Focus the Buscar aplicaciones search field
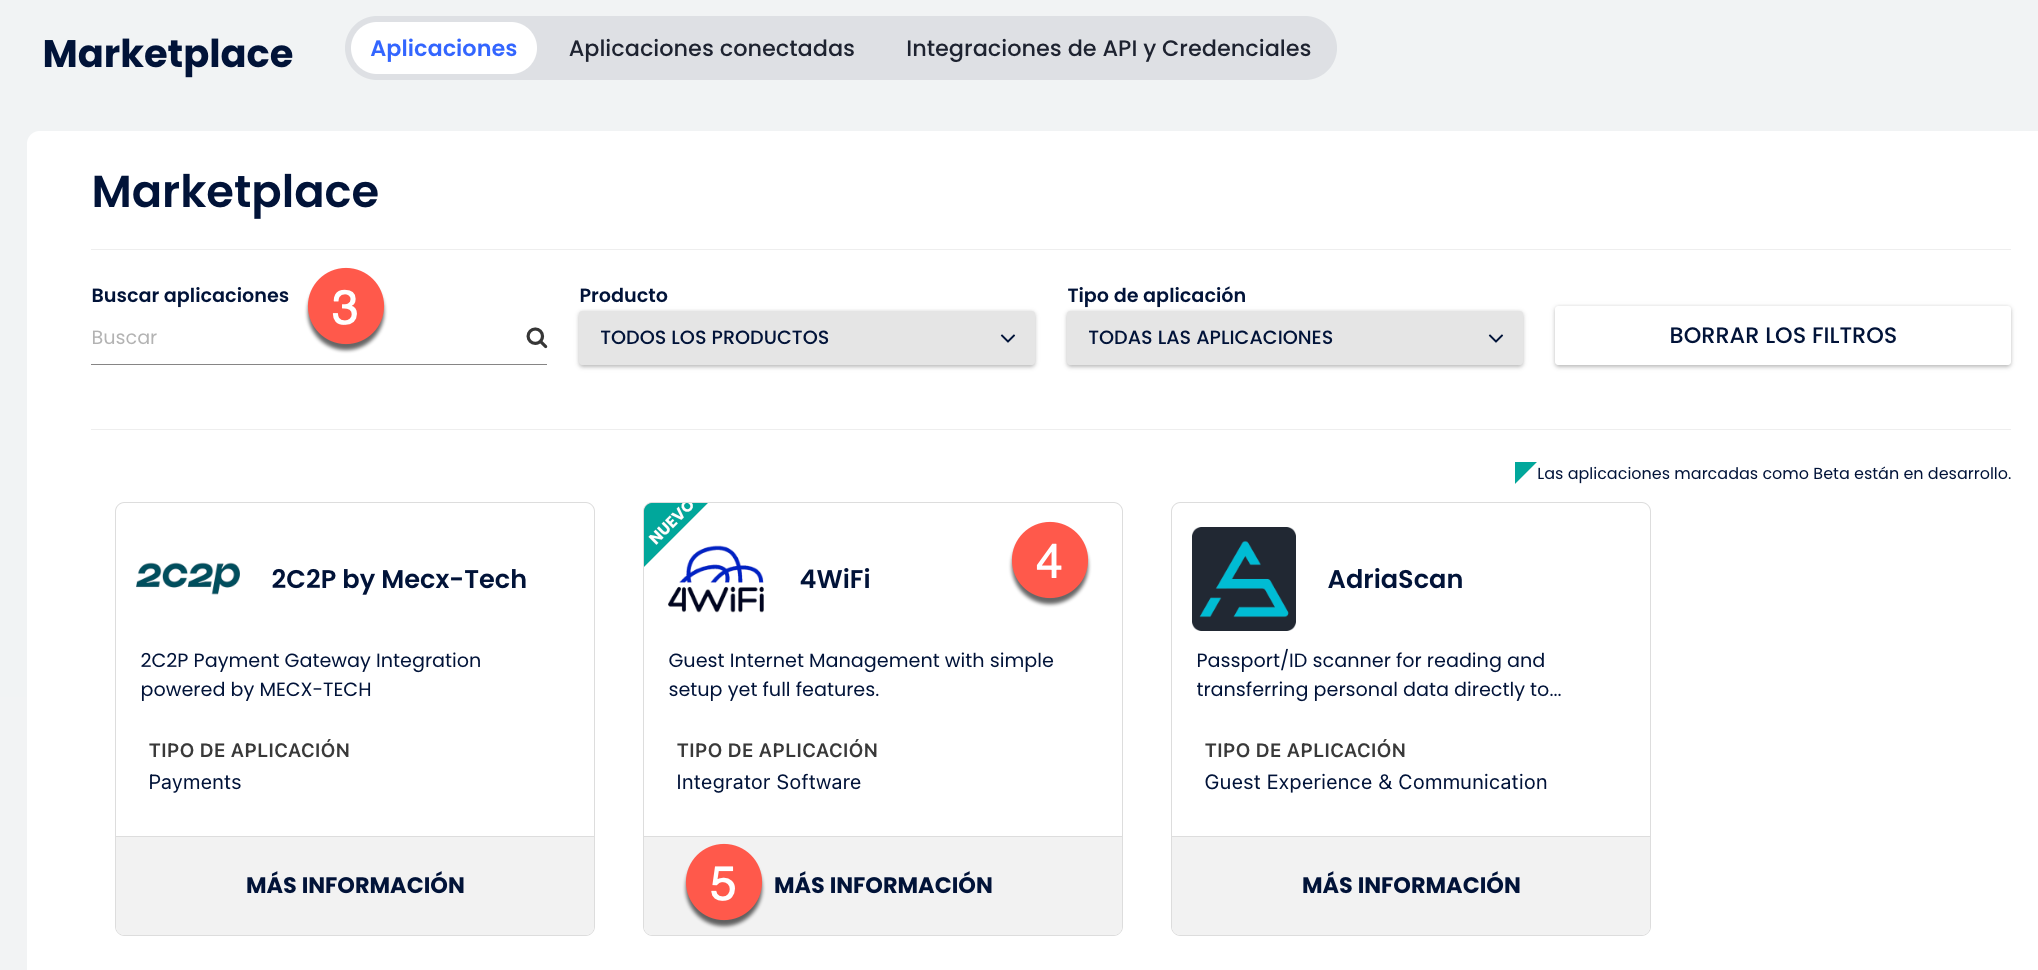 pyautogui.click(x=300, y=338)
